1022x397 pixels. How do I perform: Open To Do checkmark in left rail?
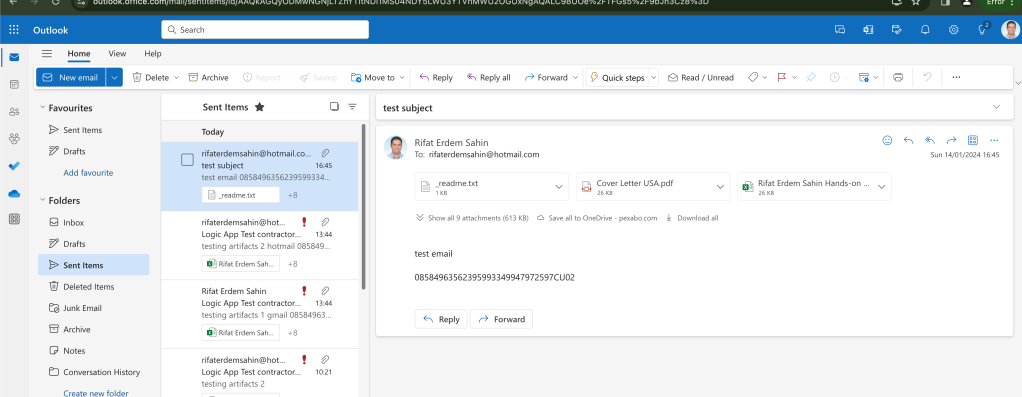(14, 166)
